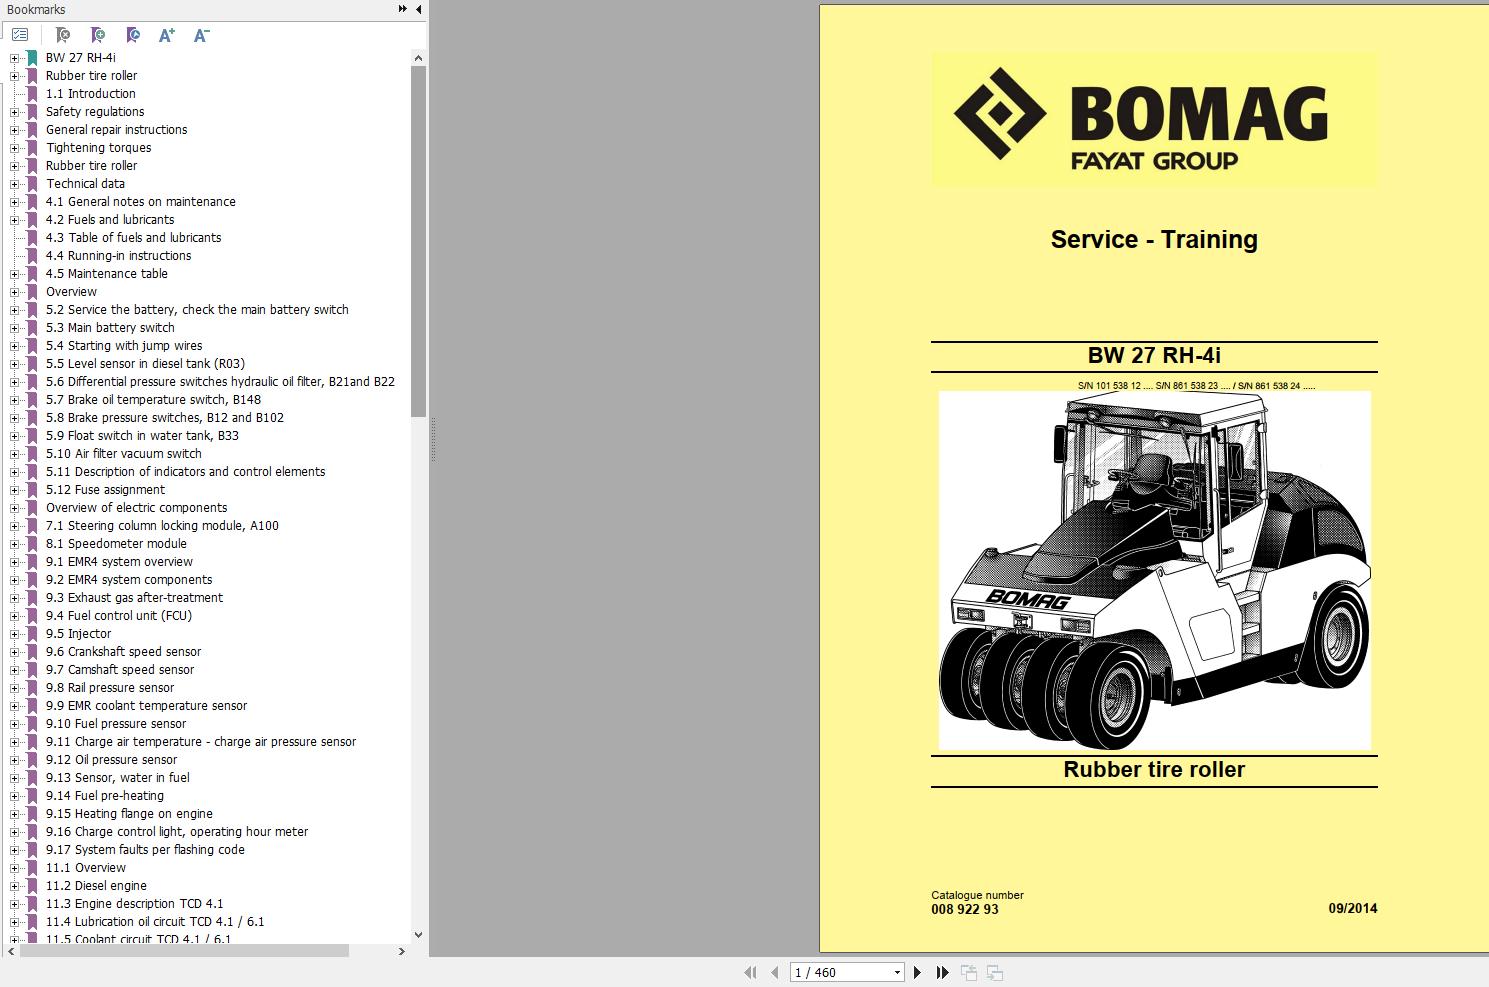This screenshot has width=1489, height=987.
Task: Decrease bookmark text size with A-
Action: (201, 35)
